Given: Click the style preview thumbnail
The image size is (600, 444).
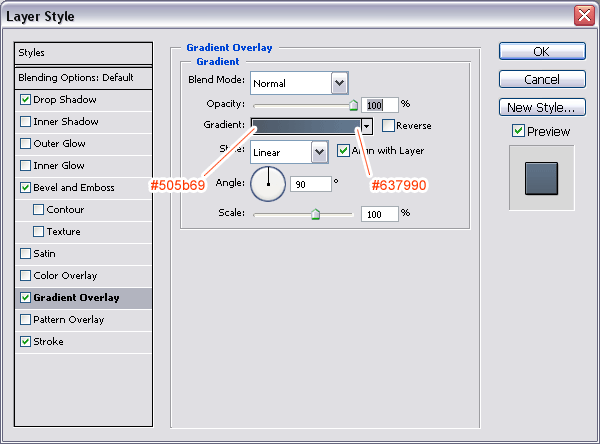Looking at the screenshot, I should coord(541,177).
